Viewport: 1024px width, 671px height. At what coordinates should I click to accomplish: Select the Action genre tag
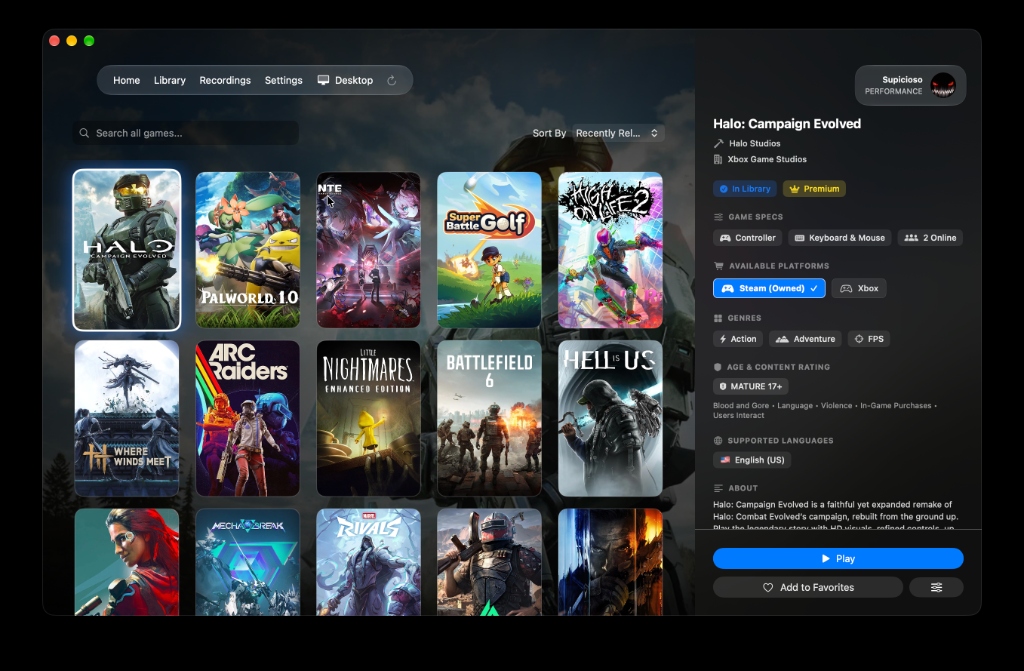(738, 339)
